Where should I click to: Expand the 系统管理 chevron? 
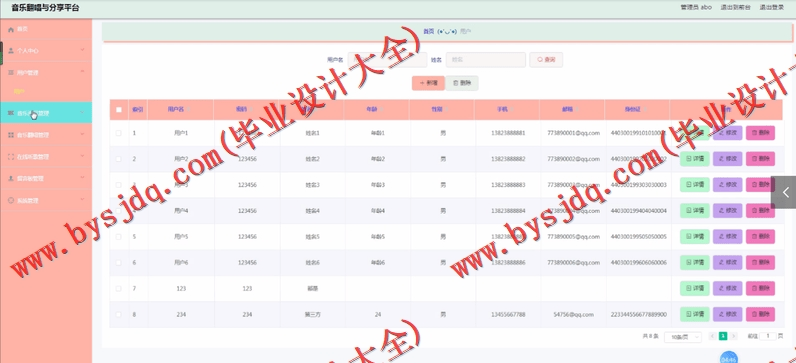pyautogui.click(x=82, y=200)
